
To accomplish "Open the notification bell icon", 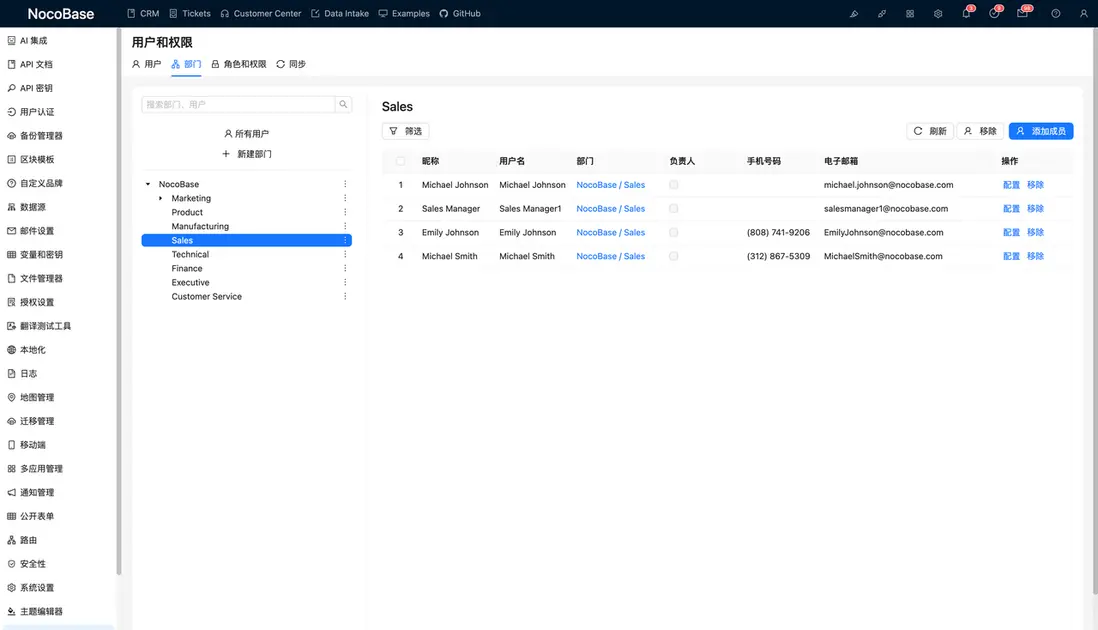I will [966, 13].
